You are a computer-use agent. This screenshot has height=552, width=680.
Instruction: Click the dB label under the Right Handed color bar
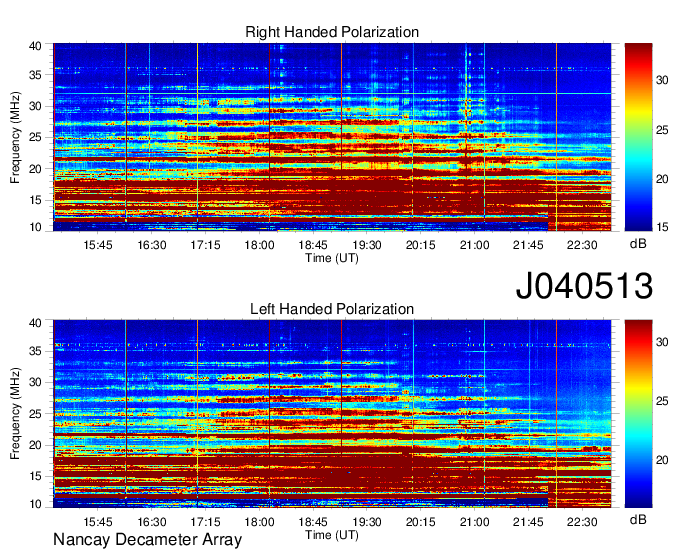pyautogui.click(x=638, y=244)
